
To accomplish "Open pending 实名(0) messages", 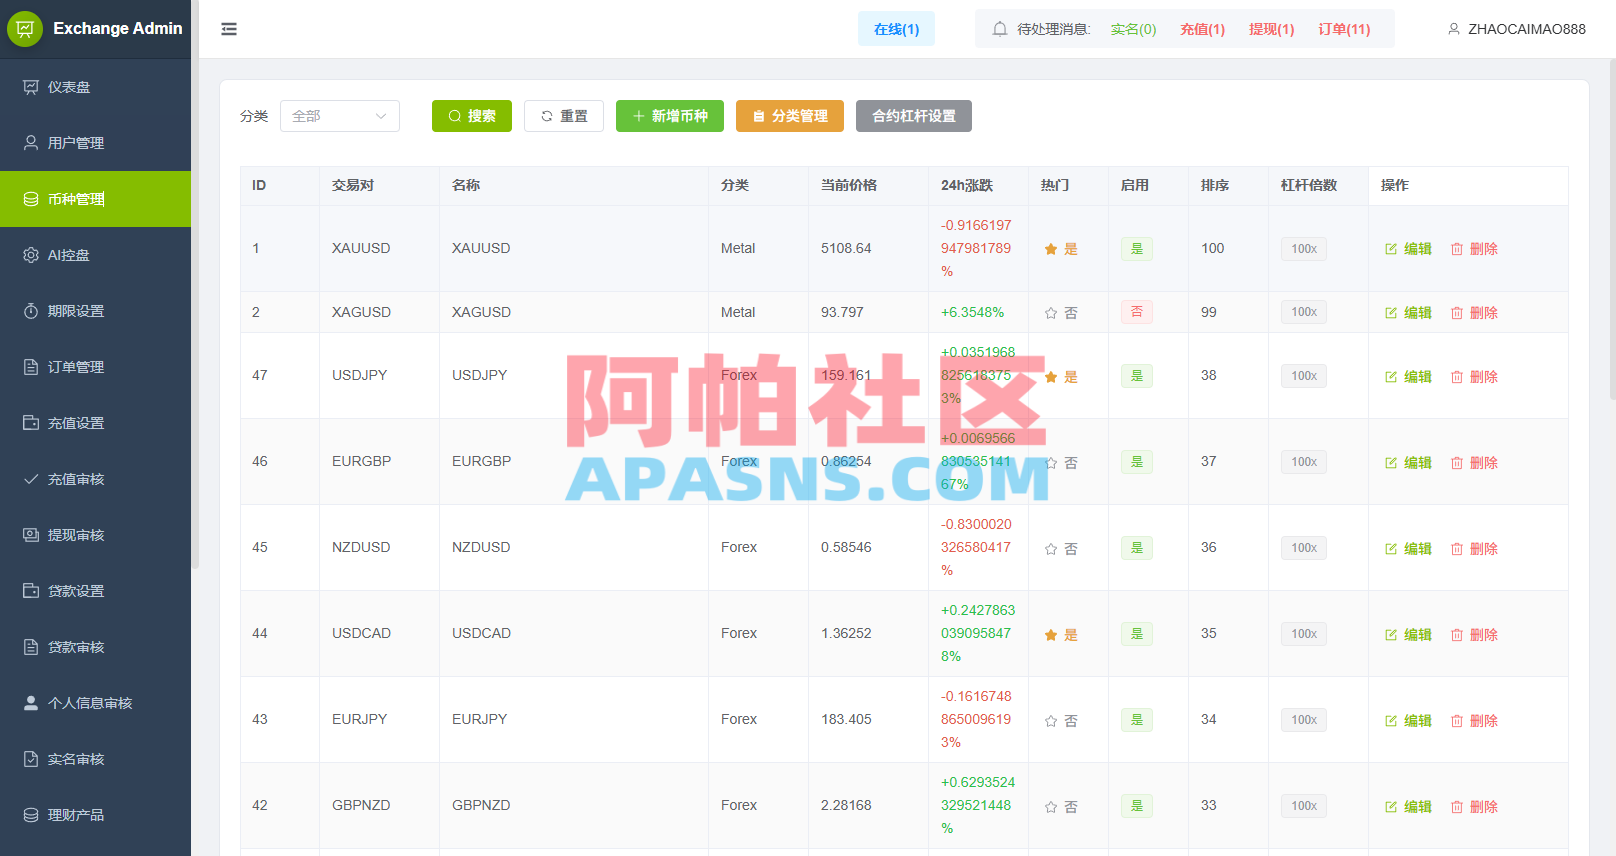I will 1133,29.
